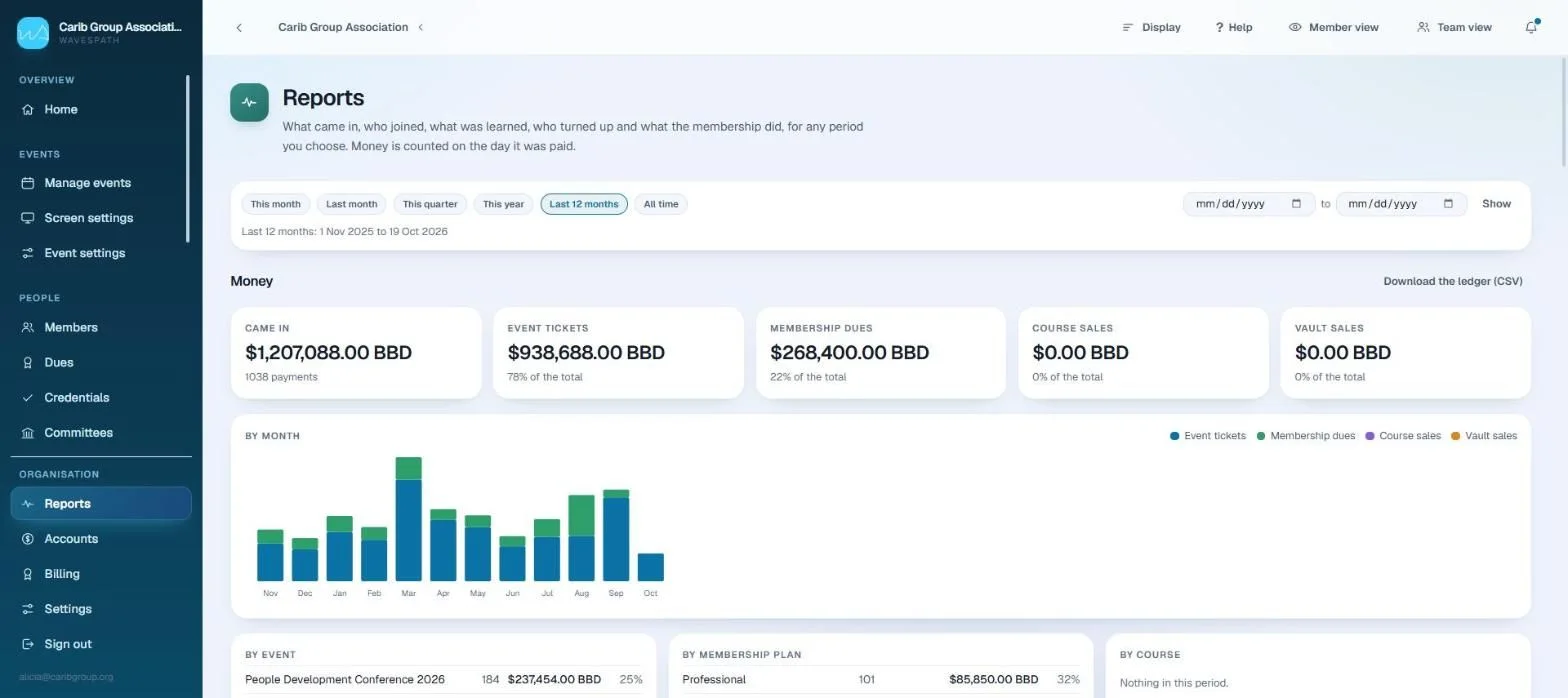Toggle Vault sales legend entry

(x=1484, y=436)
